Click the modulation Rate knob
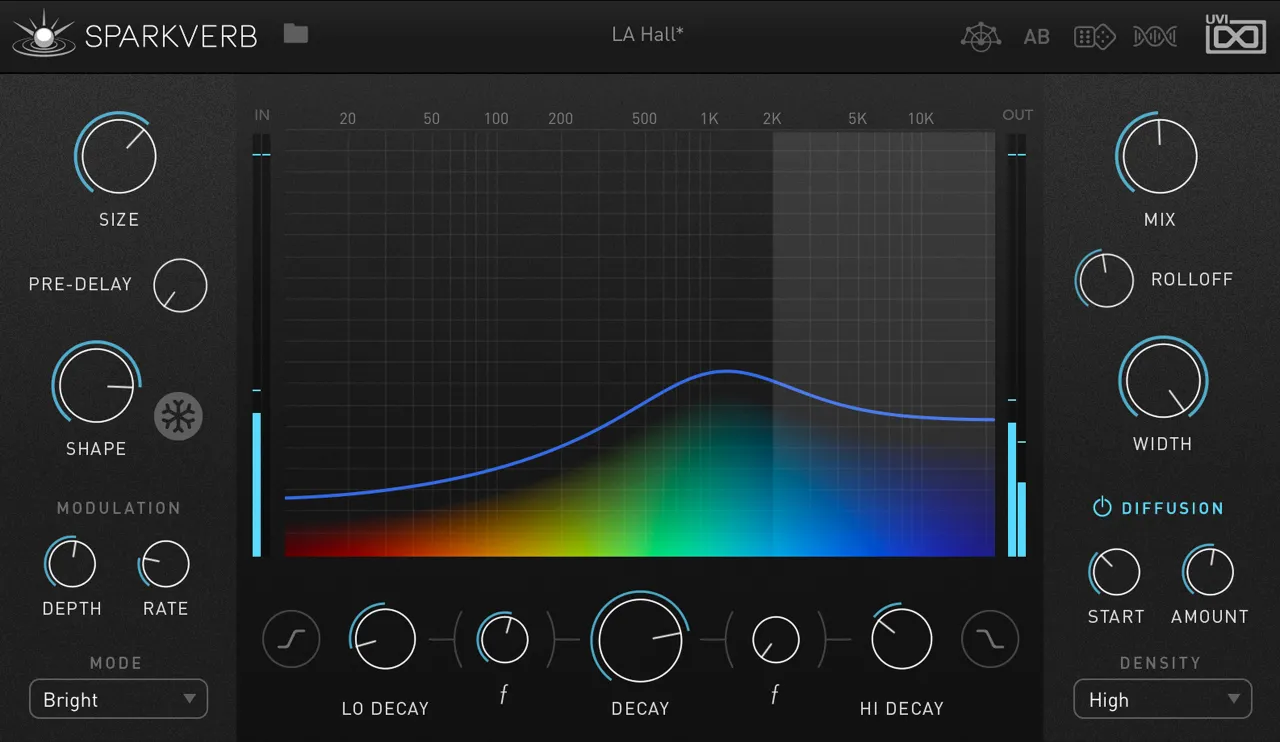Image resolution: width=1280 pixels, height=742 pixels. pyautogui.click(x=165, y=564)
